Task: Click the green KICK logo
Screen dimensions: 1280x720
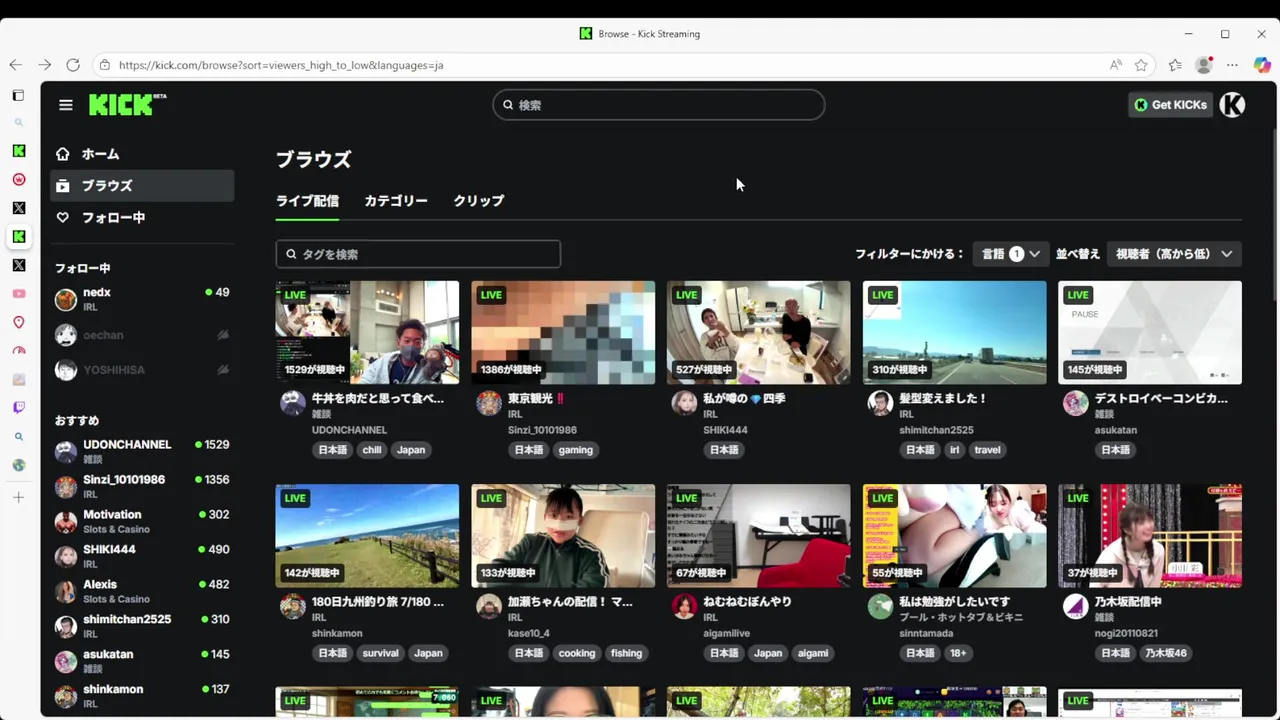Action: [127, 104]
